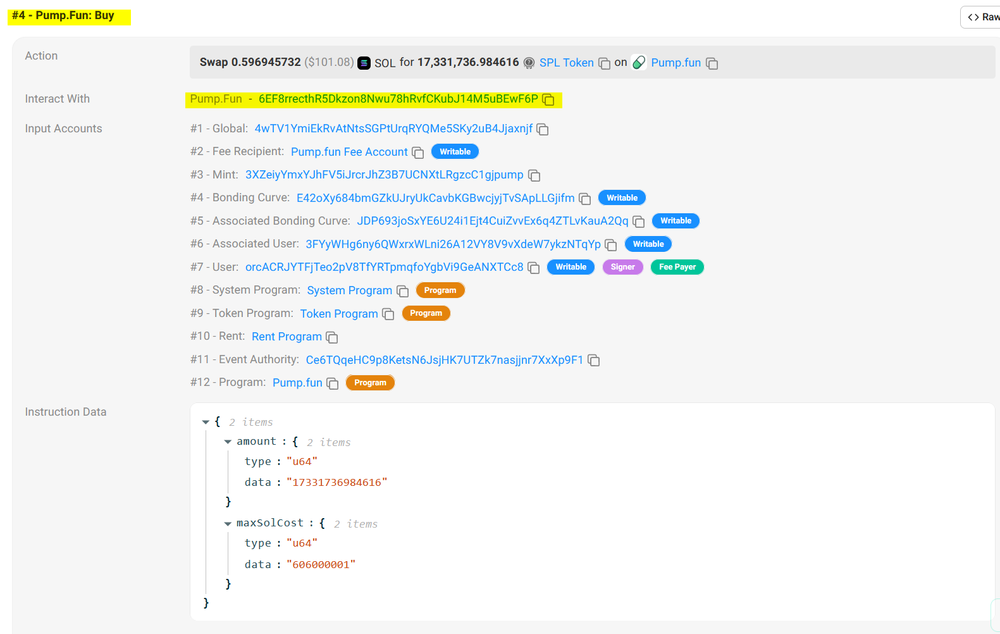Image resolution: width=1000 pixels, height=634 pixels.
Task: Copy the Associated User address
Action: click(609, 244)
